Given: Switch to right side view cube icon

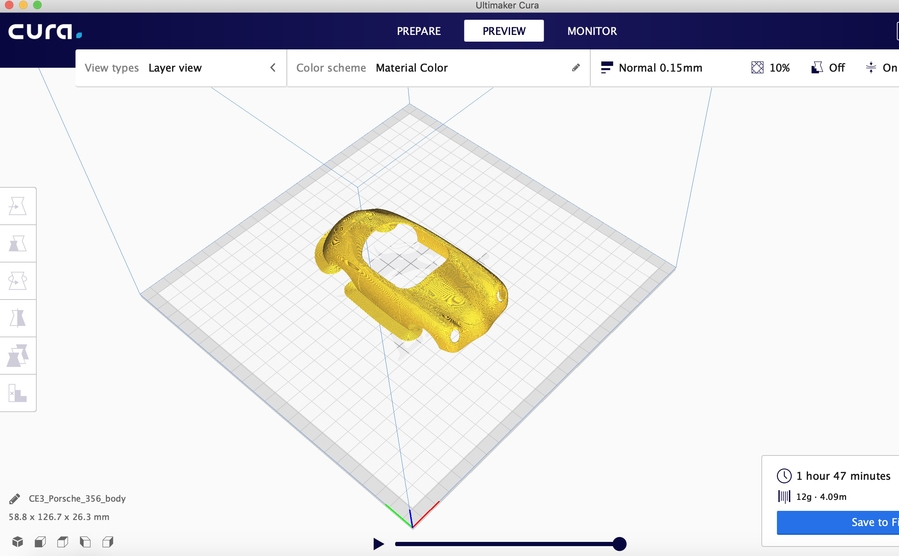Looking at the screenshot, I should point(108,542).
